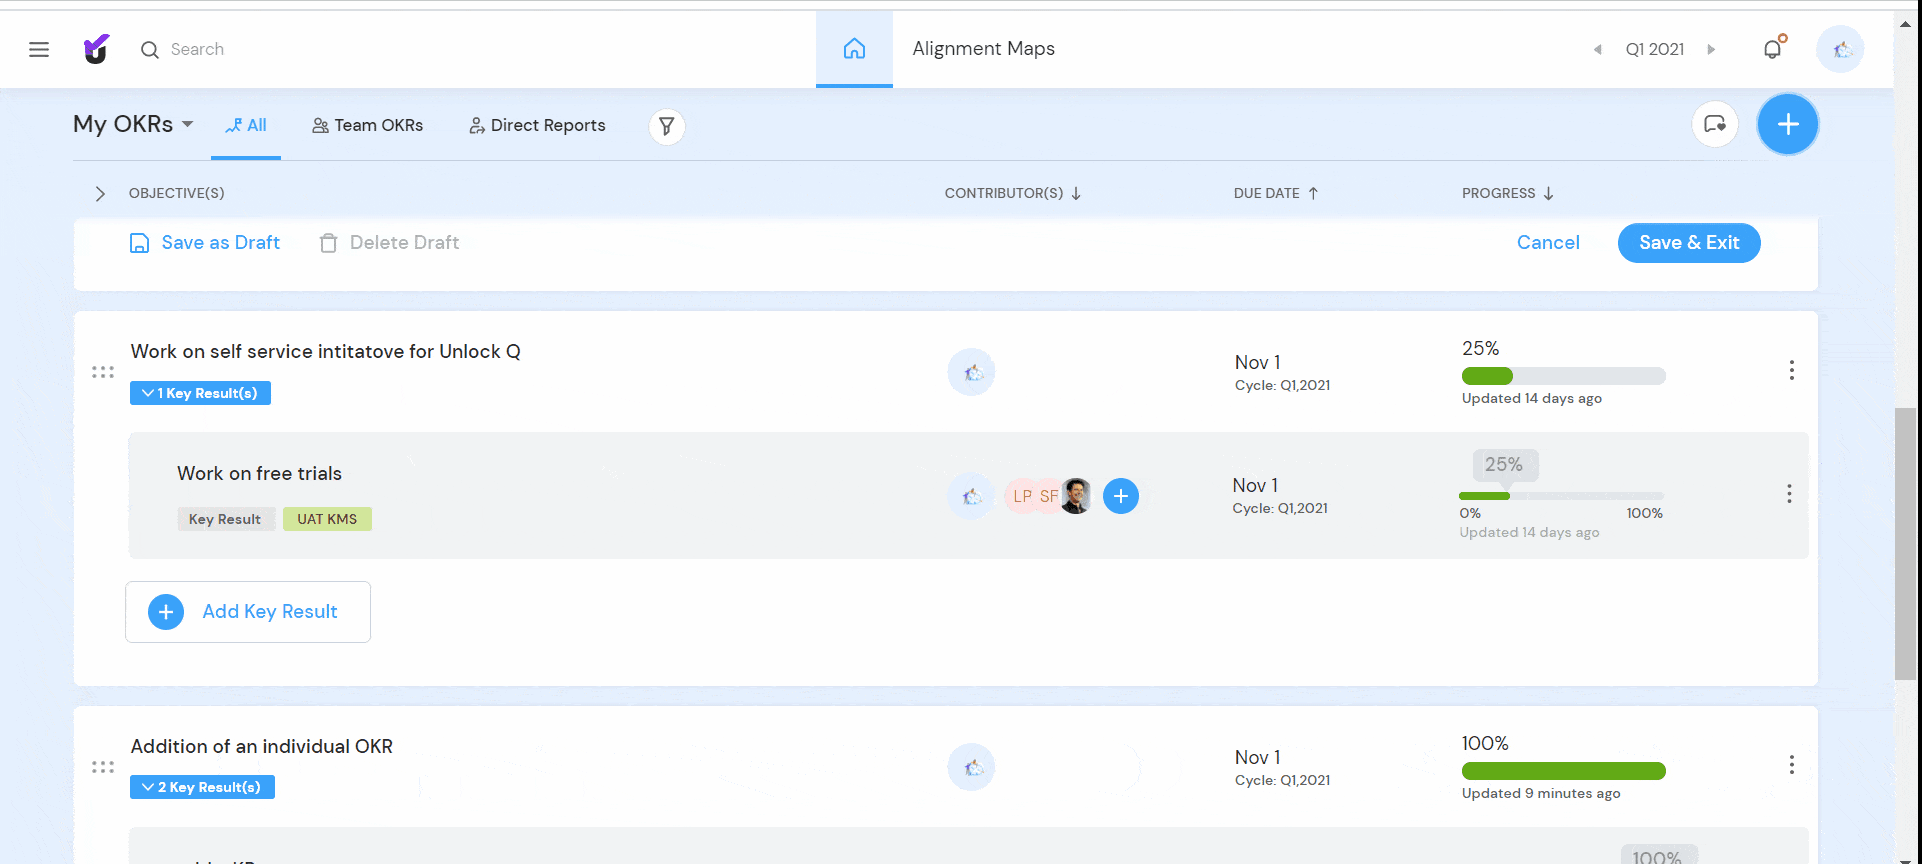Collapse the 1 Key Result(s) toggle
The height and width of the screenshot is (864, 1922).
(x=200, y=393)
